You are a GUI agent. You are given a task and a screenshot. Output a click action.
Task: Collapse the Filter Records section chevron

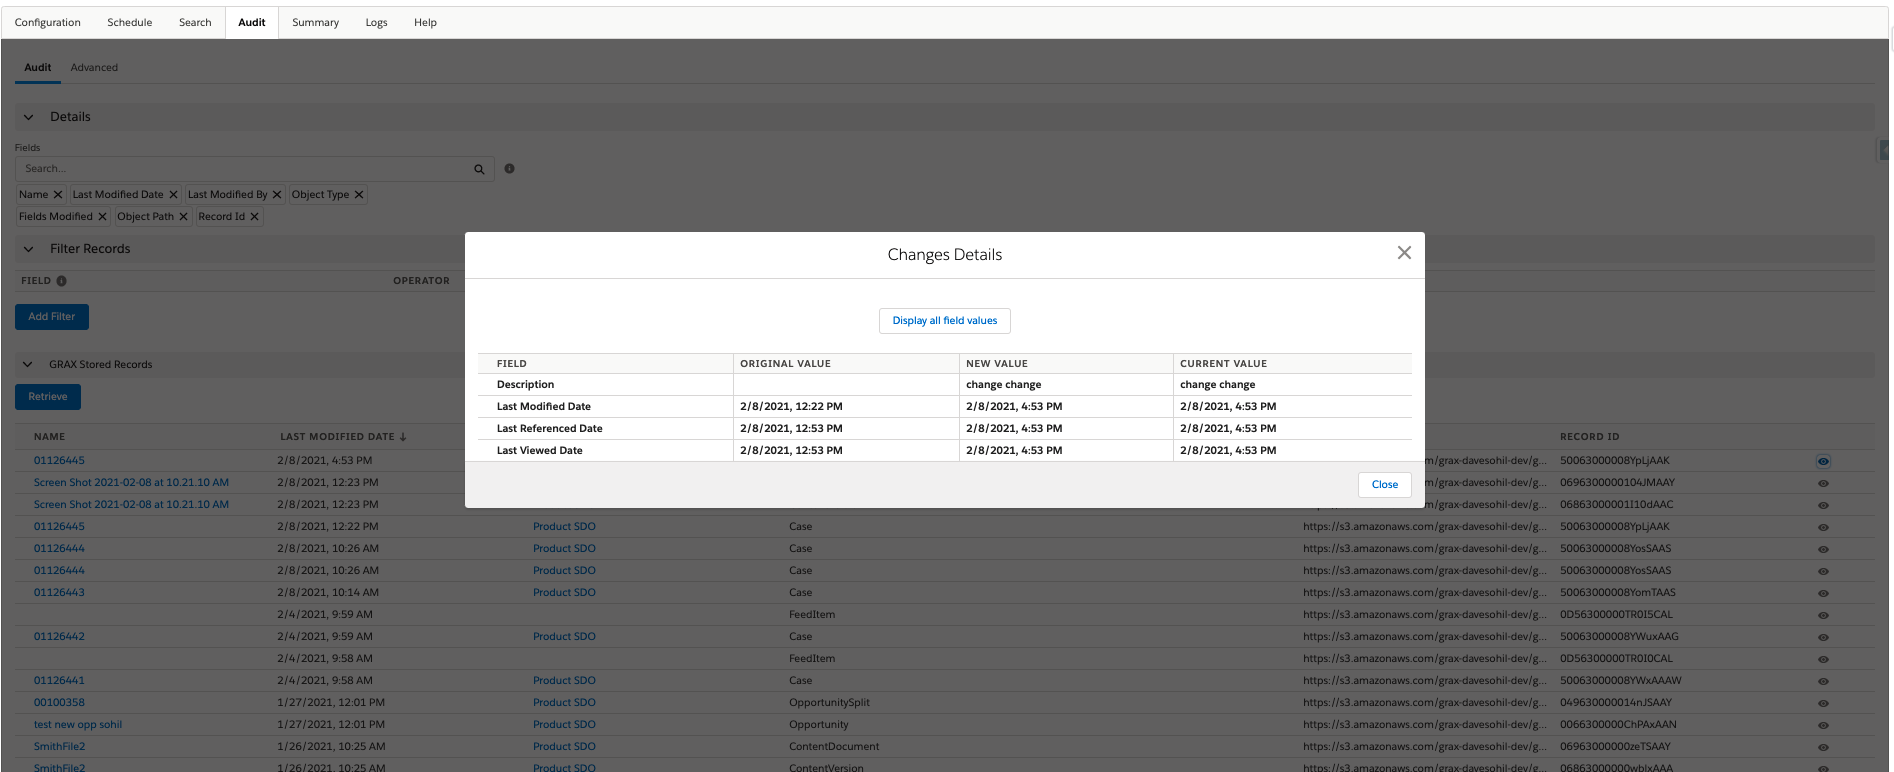pyautogui.click(x=29, y=249)
